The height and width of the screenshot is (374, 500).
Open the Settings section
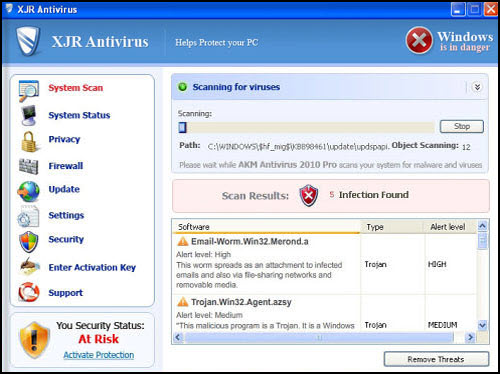pos(66,215)
